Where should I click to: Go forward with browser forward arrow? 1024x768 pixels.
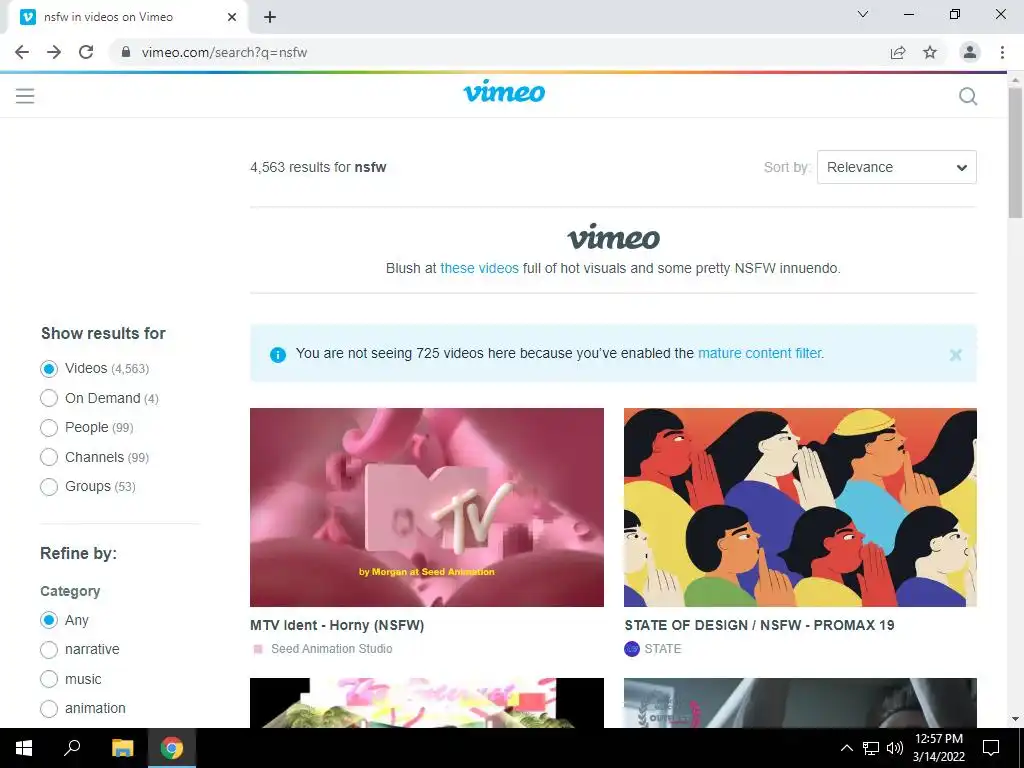tap(54, 52)
